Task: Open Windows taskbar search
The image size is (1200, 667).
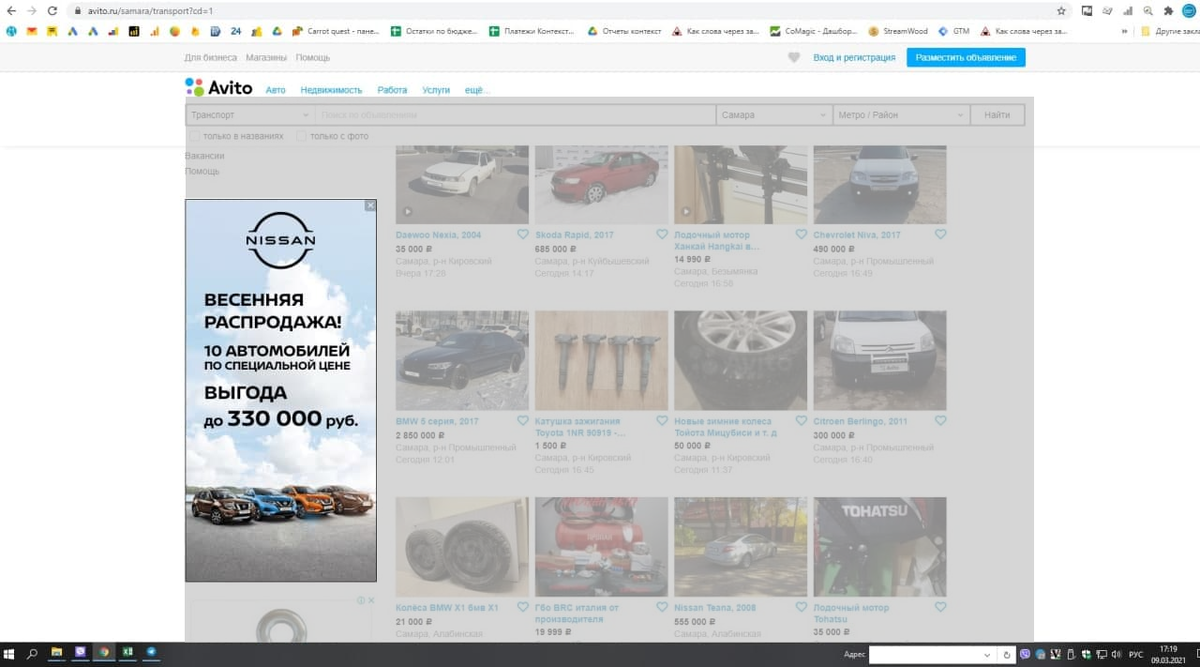Action: tap(32, 654)
